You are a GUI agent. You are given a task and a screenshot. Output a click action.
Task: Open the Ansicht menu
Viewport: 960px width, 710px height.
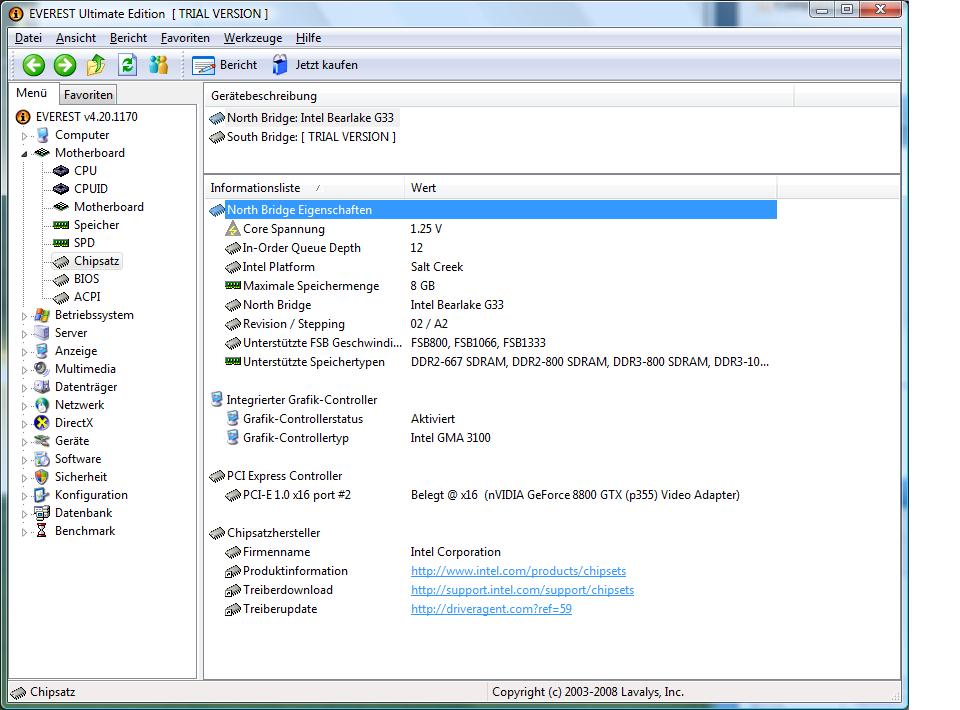[x=76, y=38]
